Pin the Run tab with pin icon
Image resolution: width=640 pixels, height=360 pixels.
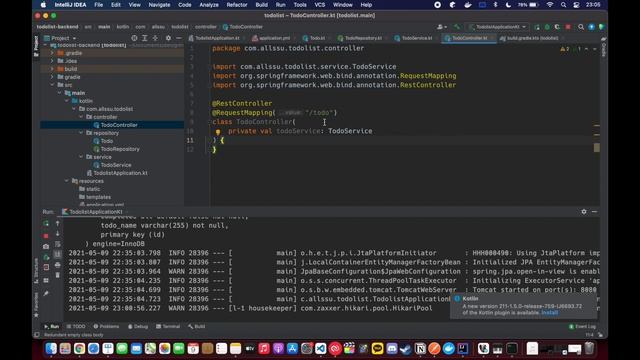point(46,293)
